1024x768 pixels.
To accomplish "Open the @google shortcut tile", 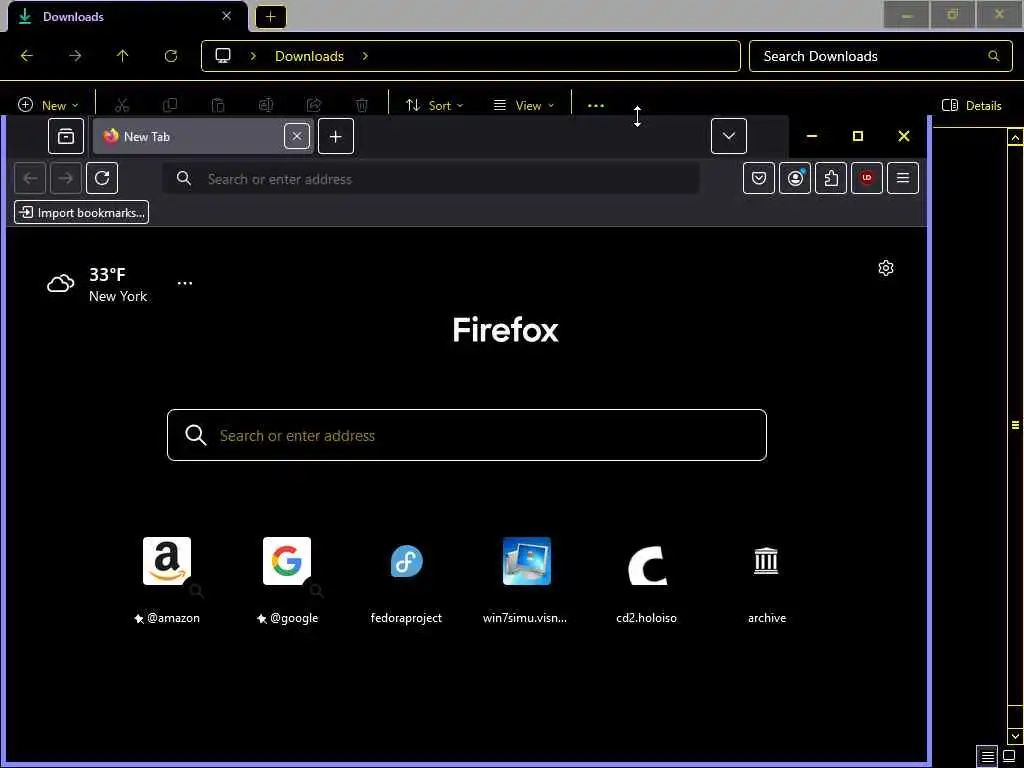I will 287,581.
